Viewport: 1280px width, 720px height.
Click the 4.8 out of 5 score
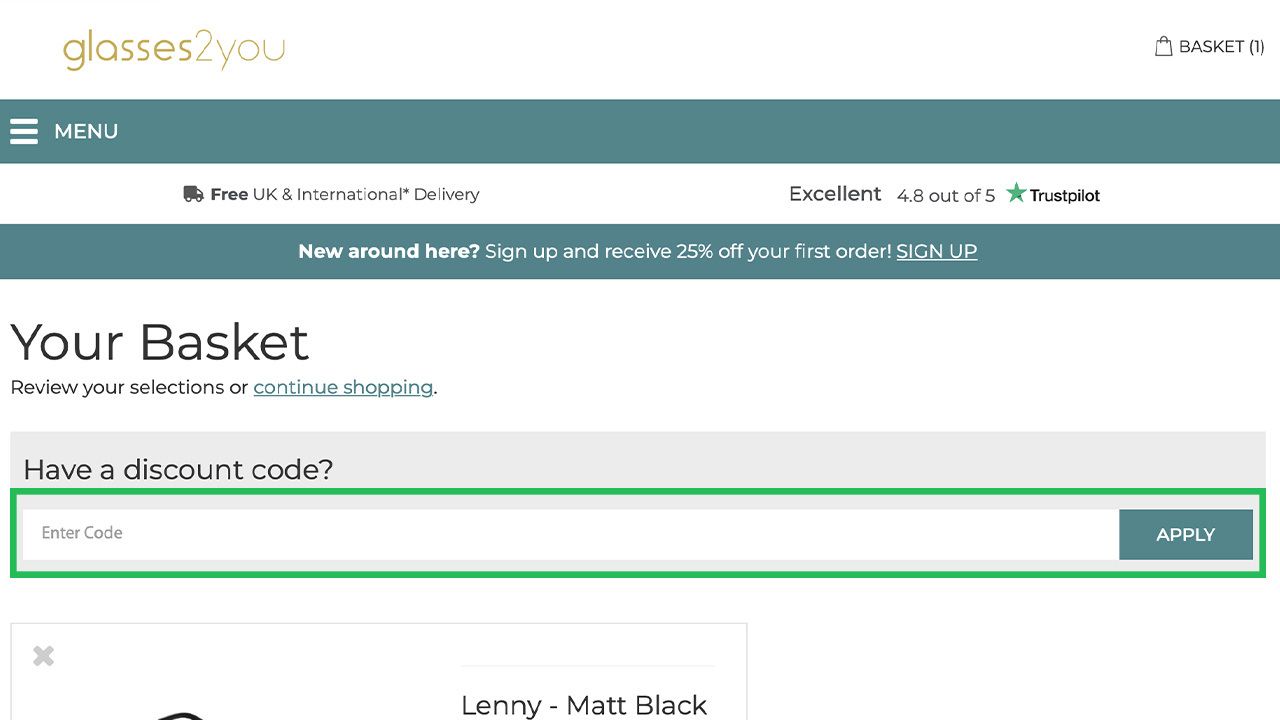click(946, 196)
